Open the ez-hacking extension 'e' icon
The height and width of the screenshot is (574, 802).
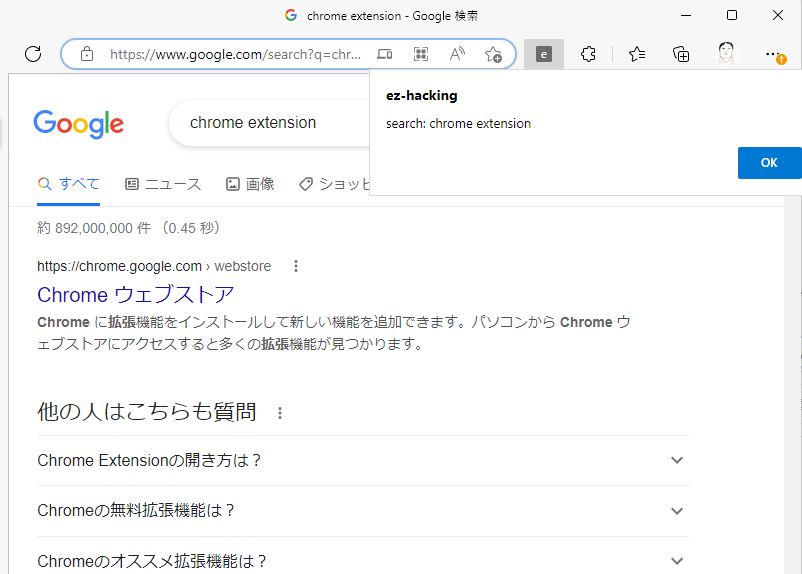click(x=544, y=54)
